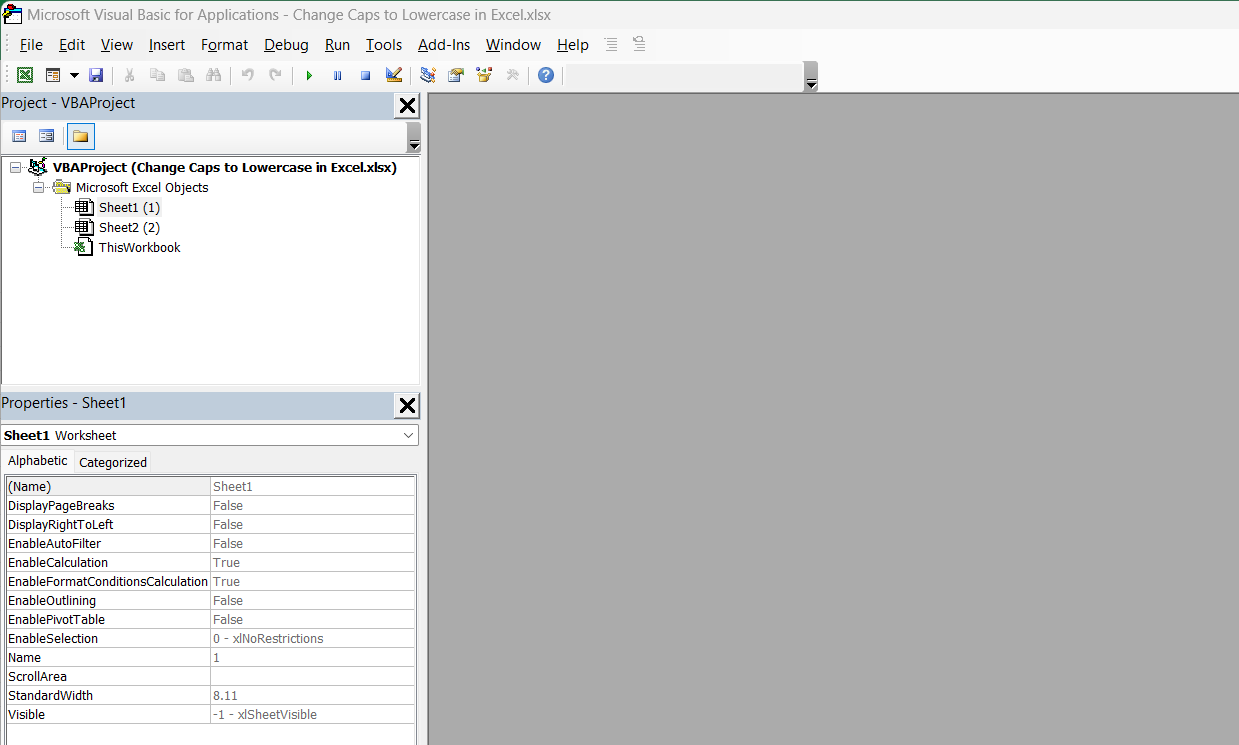1239x745 pixels.
Task: Open the Add-Ins menu
Action: (x=444, y=45)
